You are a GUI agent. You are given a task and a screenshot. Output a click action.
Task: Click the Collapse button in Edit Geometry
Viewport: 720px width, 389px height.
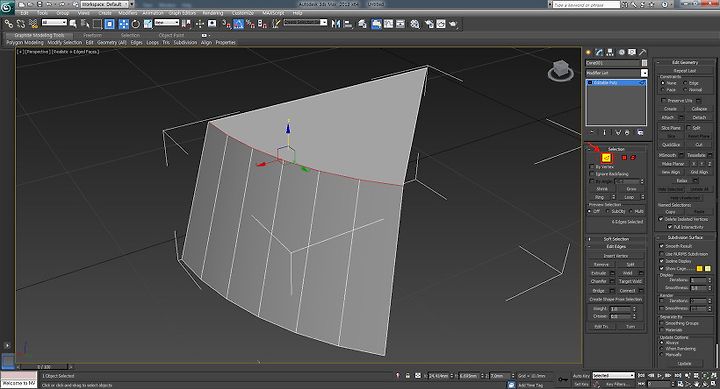coord(699,109)
